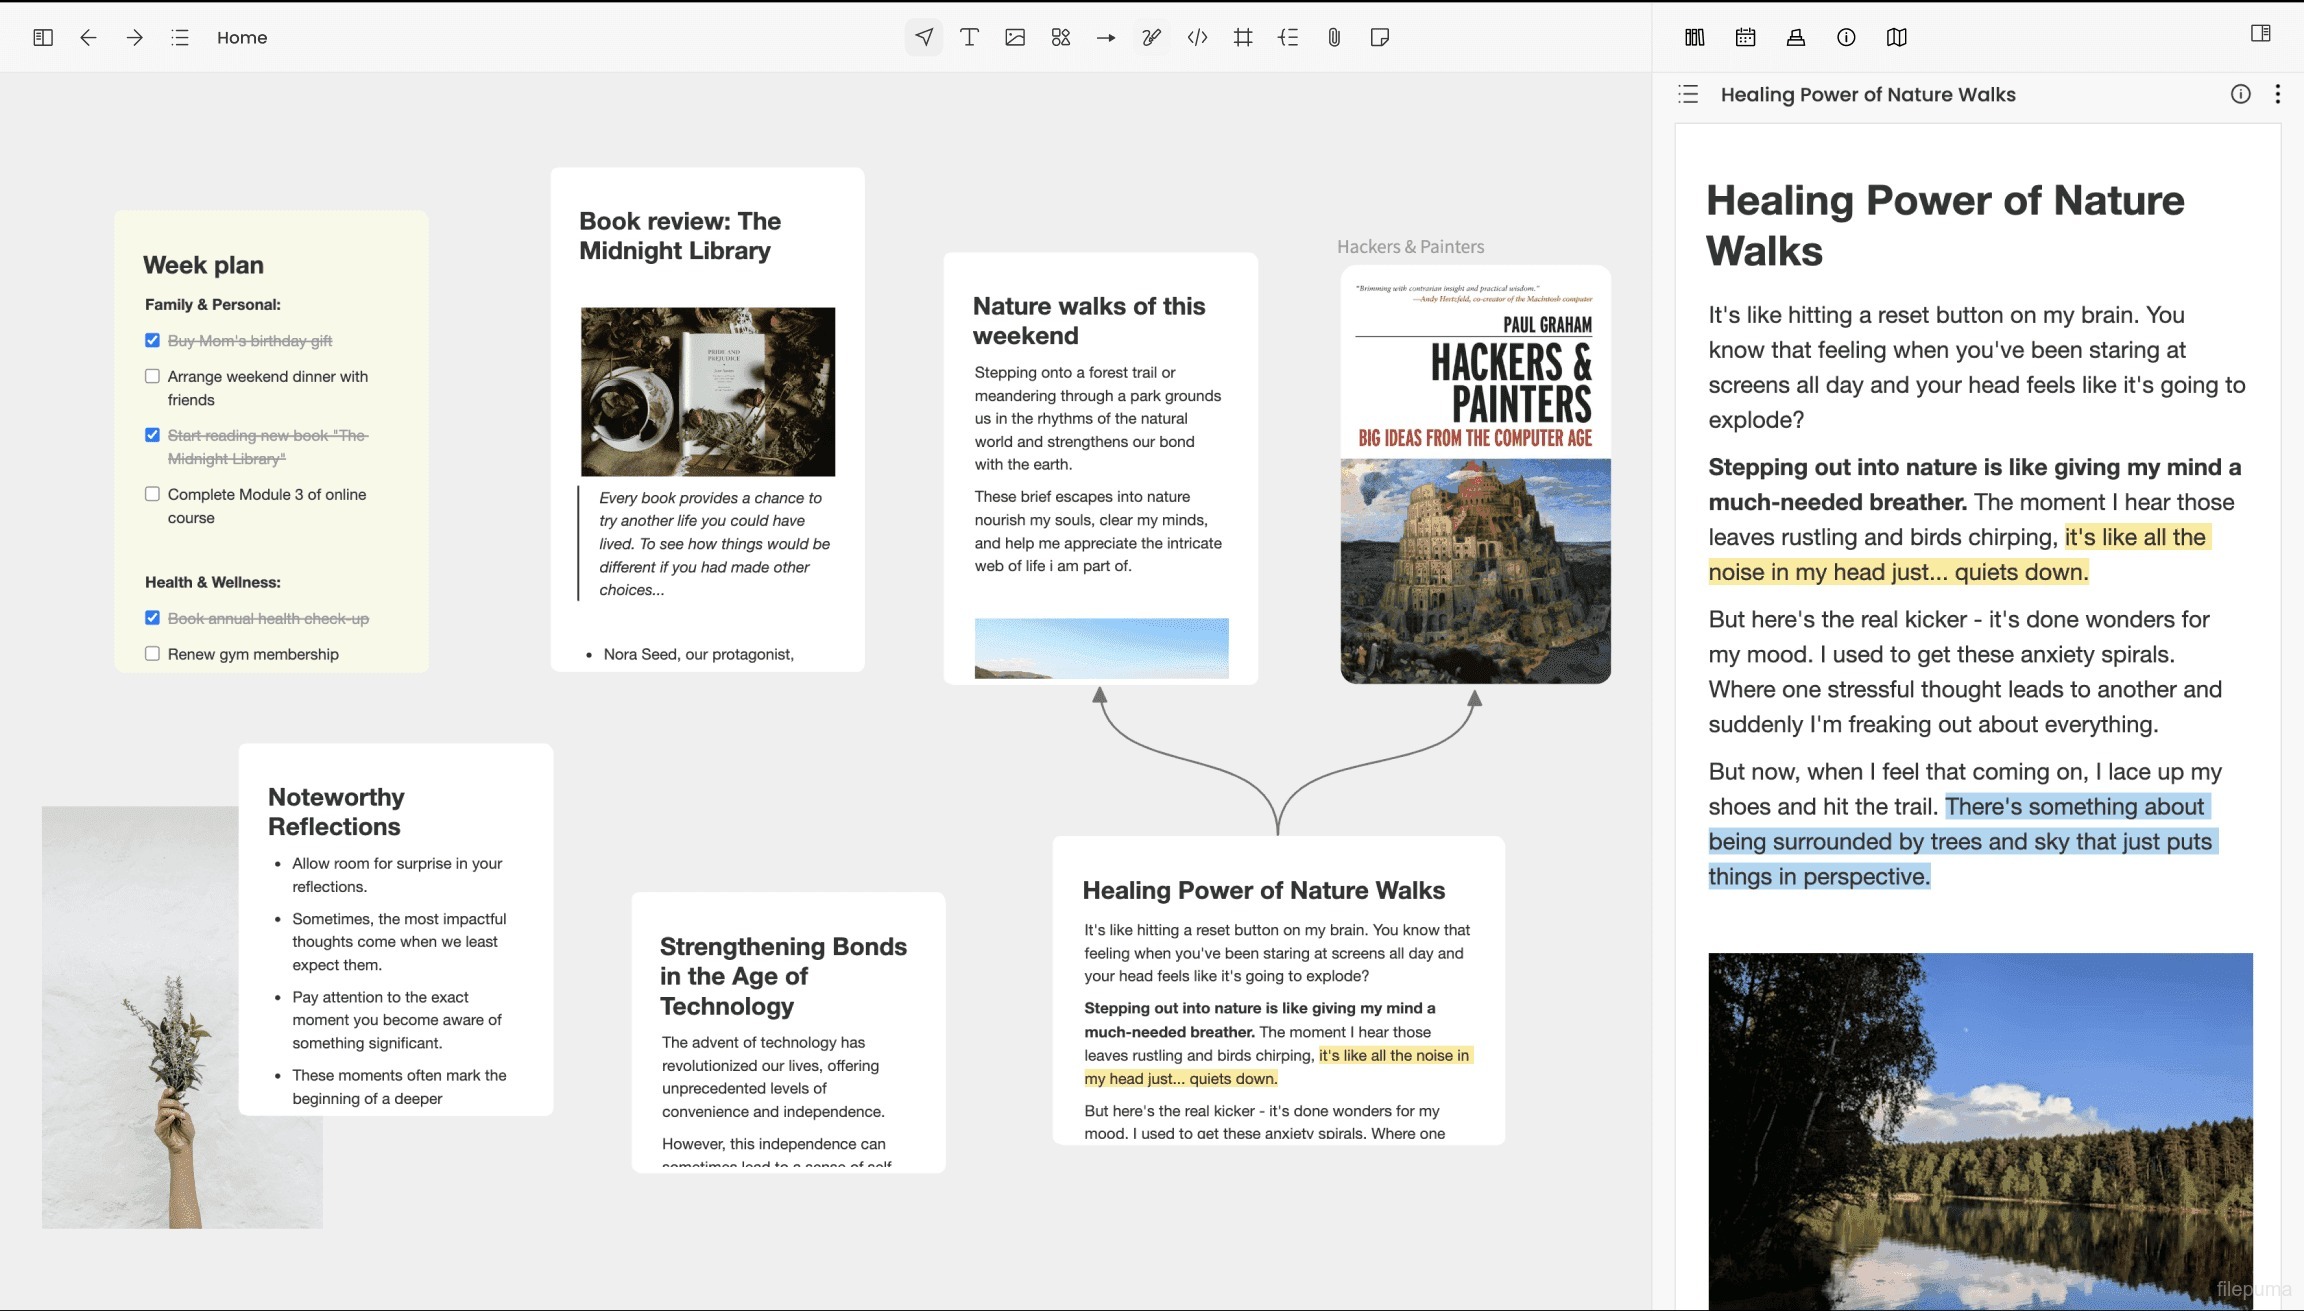2304x1311 pixels.
Task: Uncheck Buy Mom's birthday gift
Action: pyautogui.click(x=152, y=340)
